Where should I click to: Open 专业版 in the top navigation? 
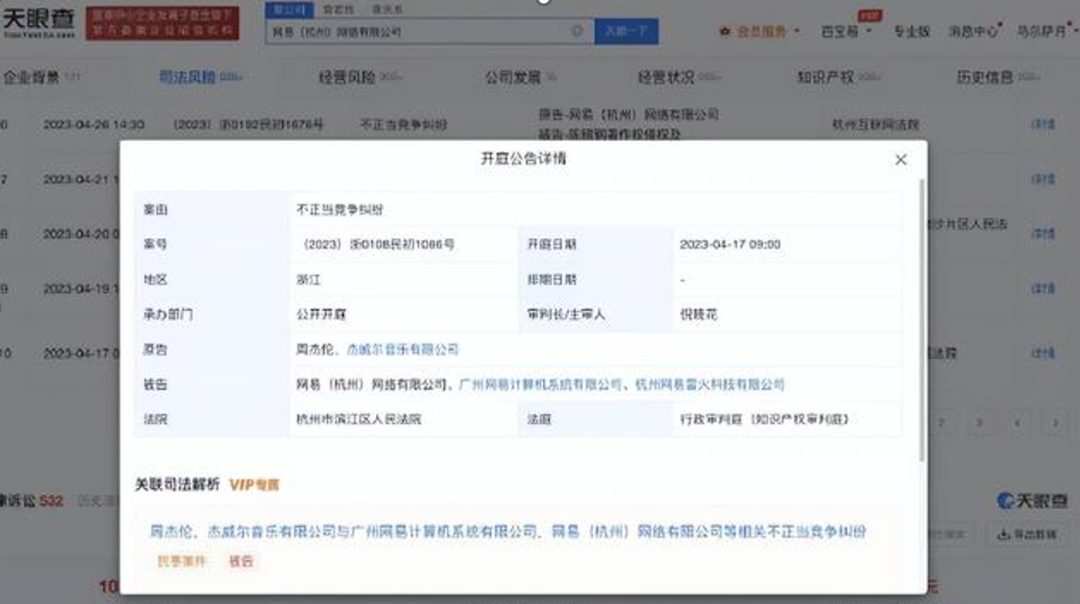pyautogui.click(x=911, y=31)
